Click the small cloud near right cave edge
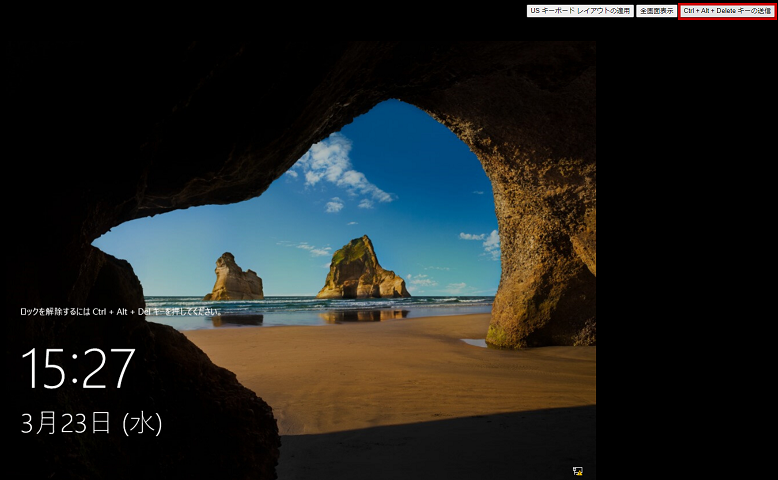The height and width of the screenshot is (480, 778). [x=484, y=240]
